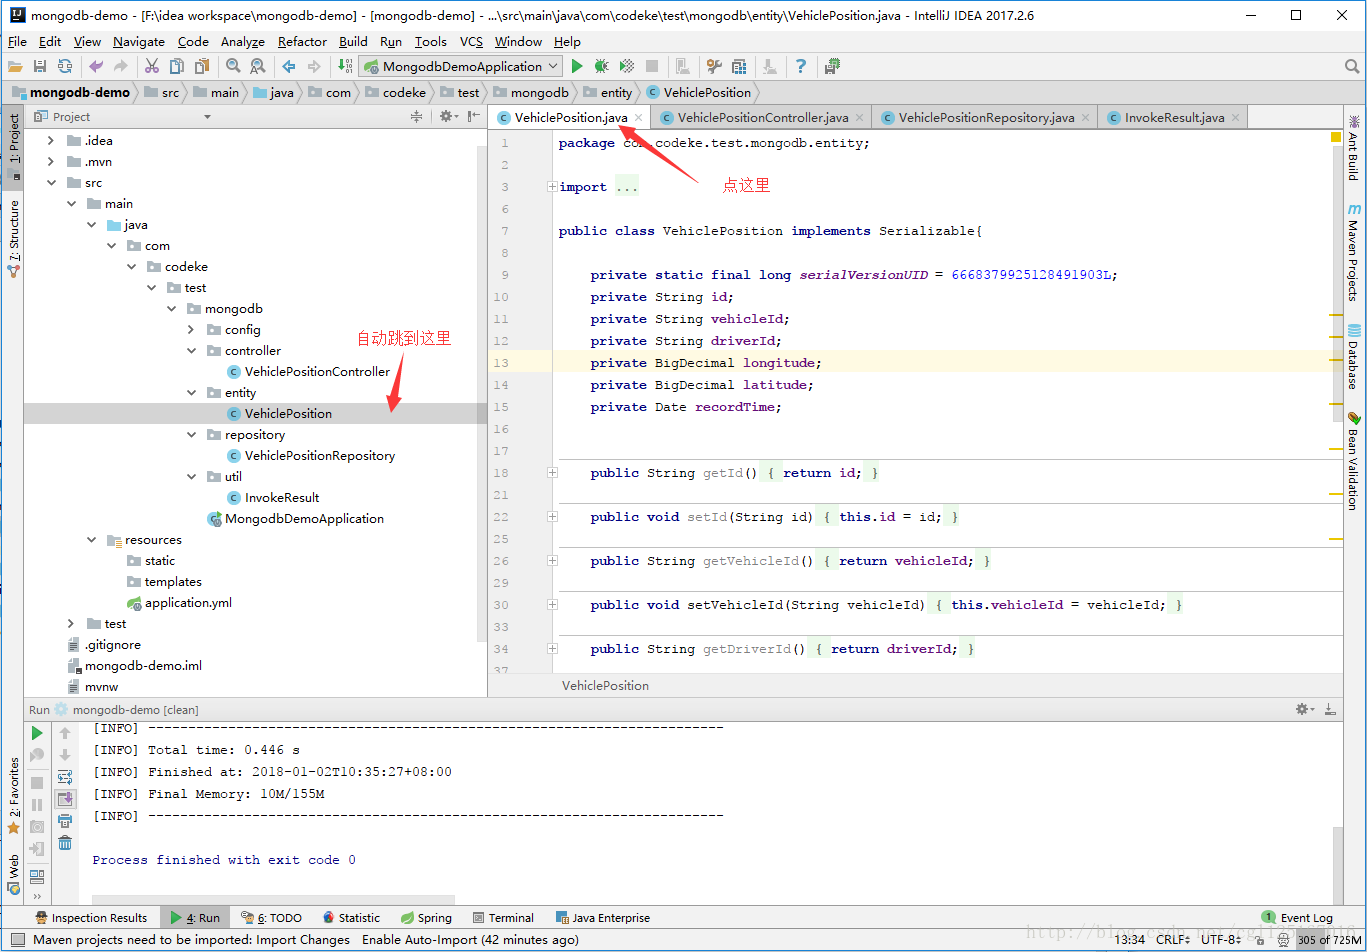Collapse the src folder in Project view
The height and width of the screenshot is (952, 1367).
(x=52, y=182)
